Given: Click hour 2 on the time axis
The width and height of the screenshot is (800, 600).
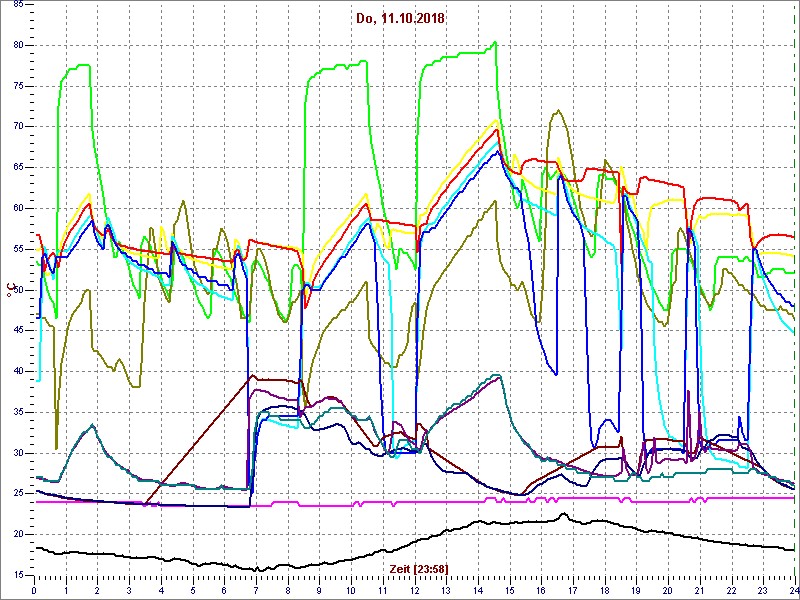Looking at the screenshot, I should [97, 588].
